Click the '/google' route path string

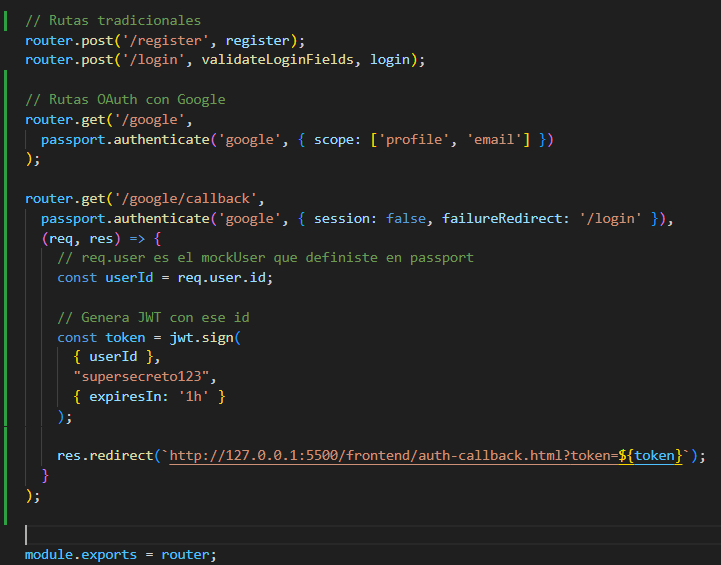click(149, 120)
